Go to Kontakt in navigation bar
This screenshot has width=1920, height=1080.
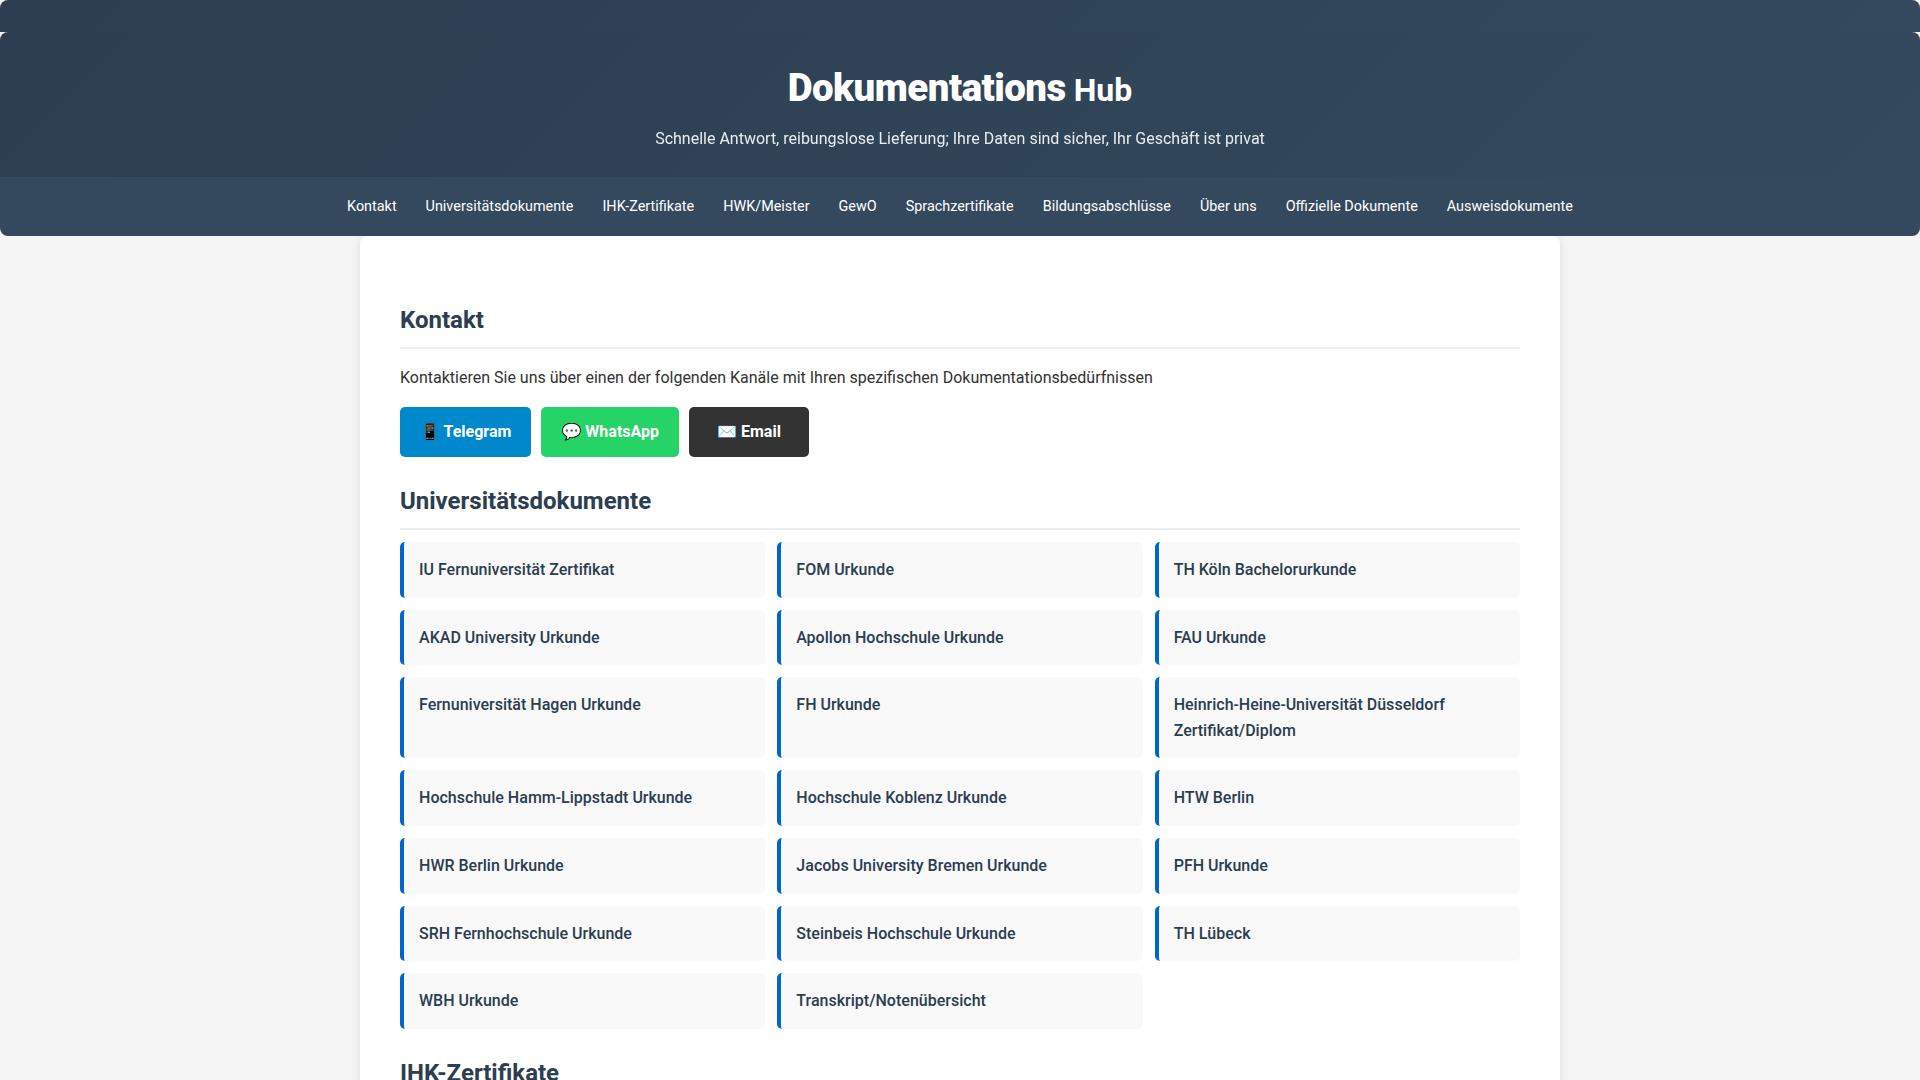372,206
